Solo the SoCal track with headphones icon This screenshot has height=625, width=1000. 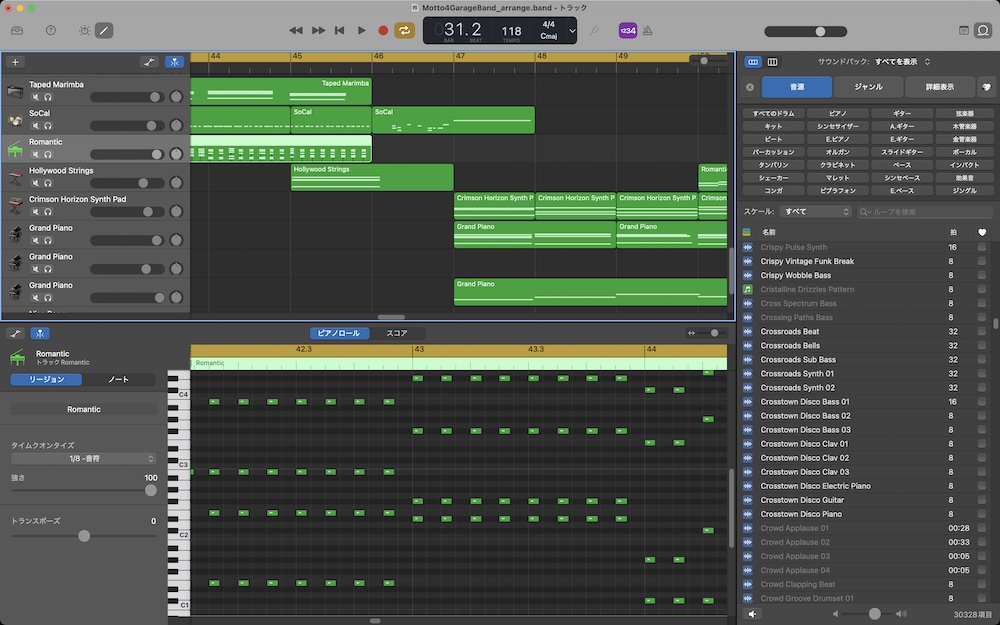point(47,126)
